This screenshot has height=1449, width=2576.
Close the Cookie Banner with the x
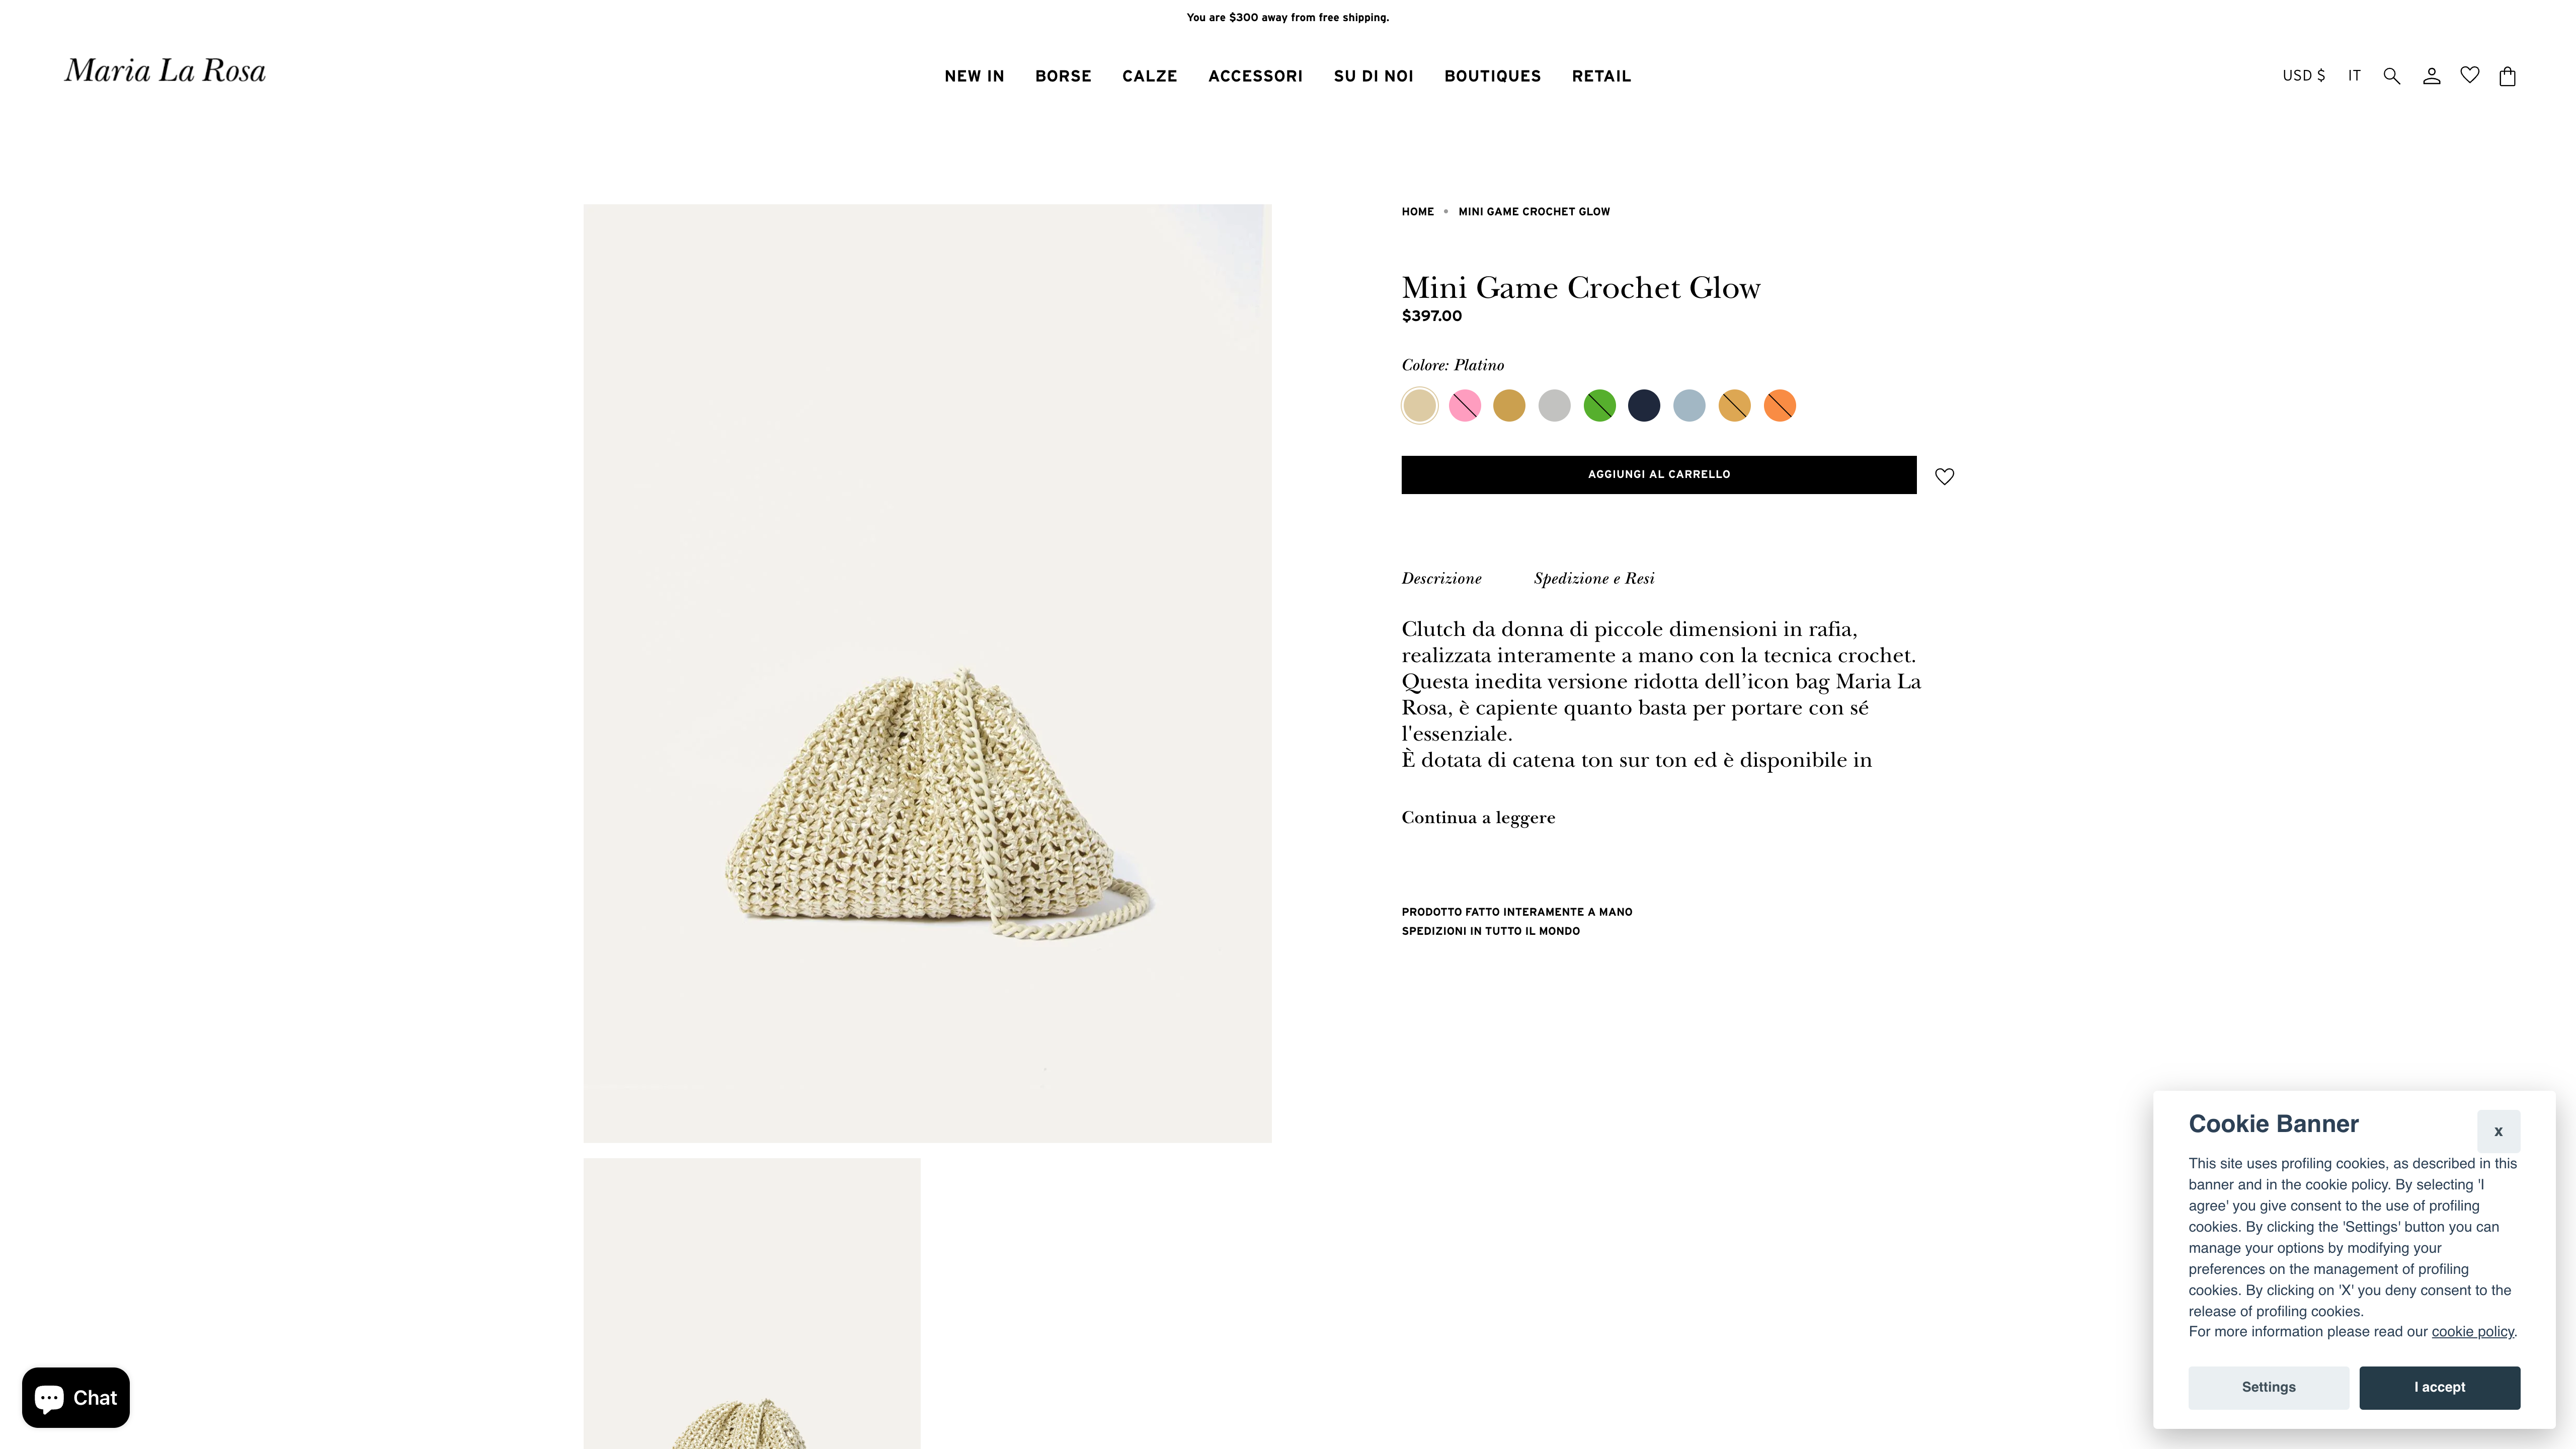point(2498,1131)
